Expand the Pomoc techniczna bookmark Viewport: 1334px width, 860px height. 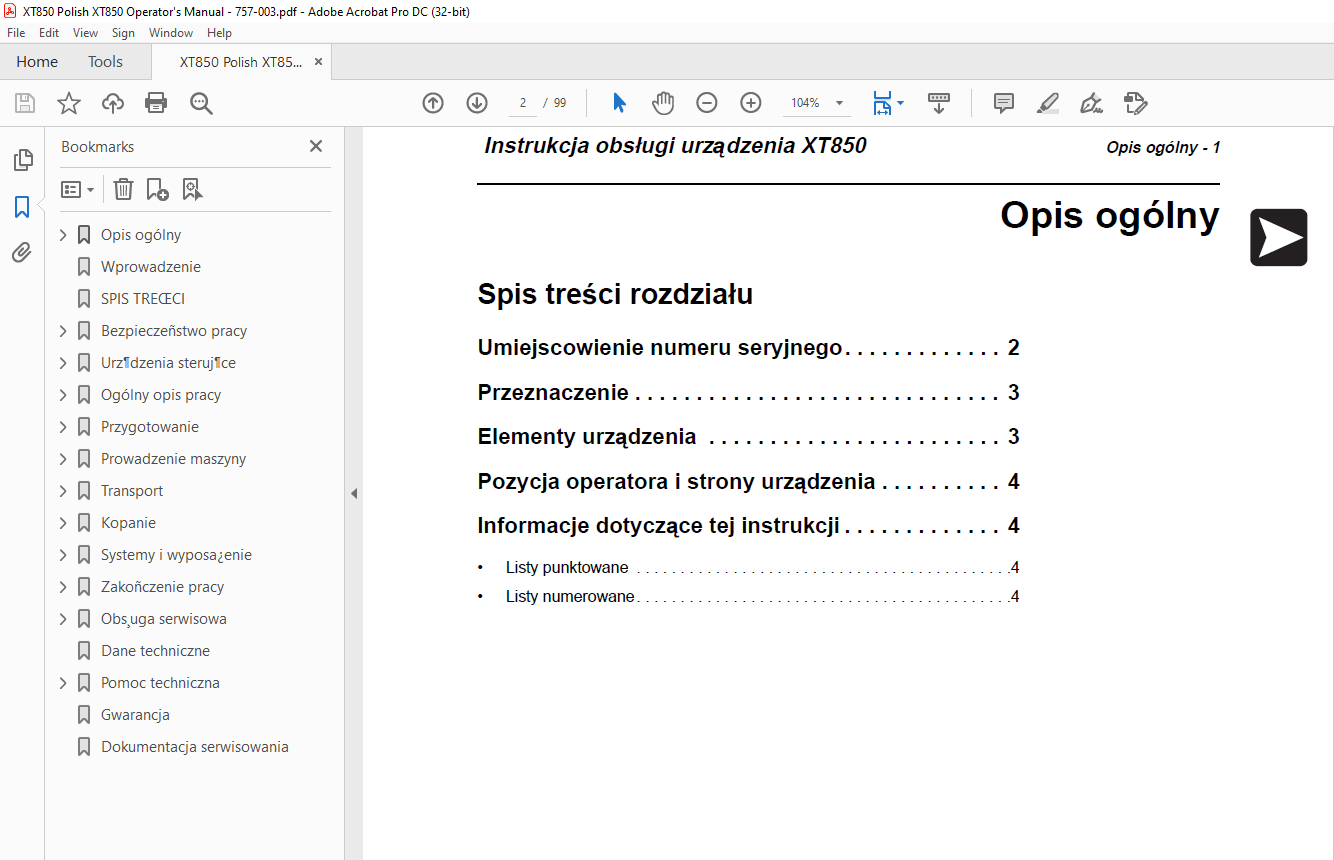point(63,683)
